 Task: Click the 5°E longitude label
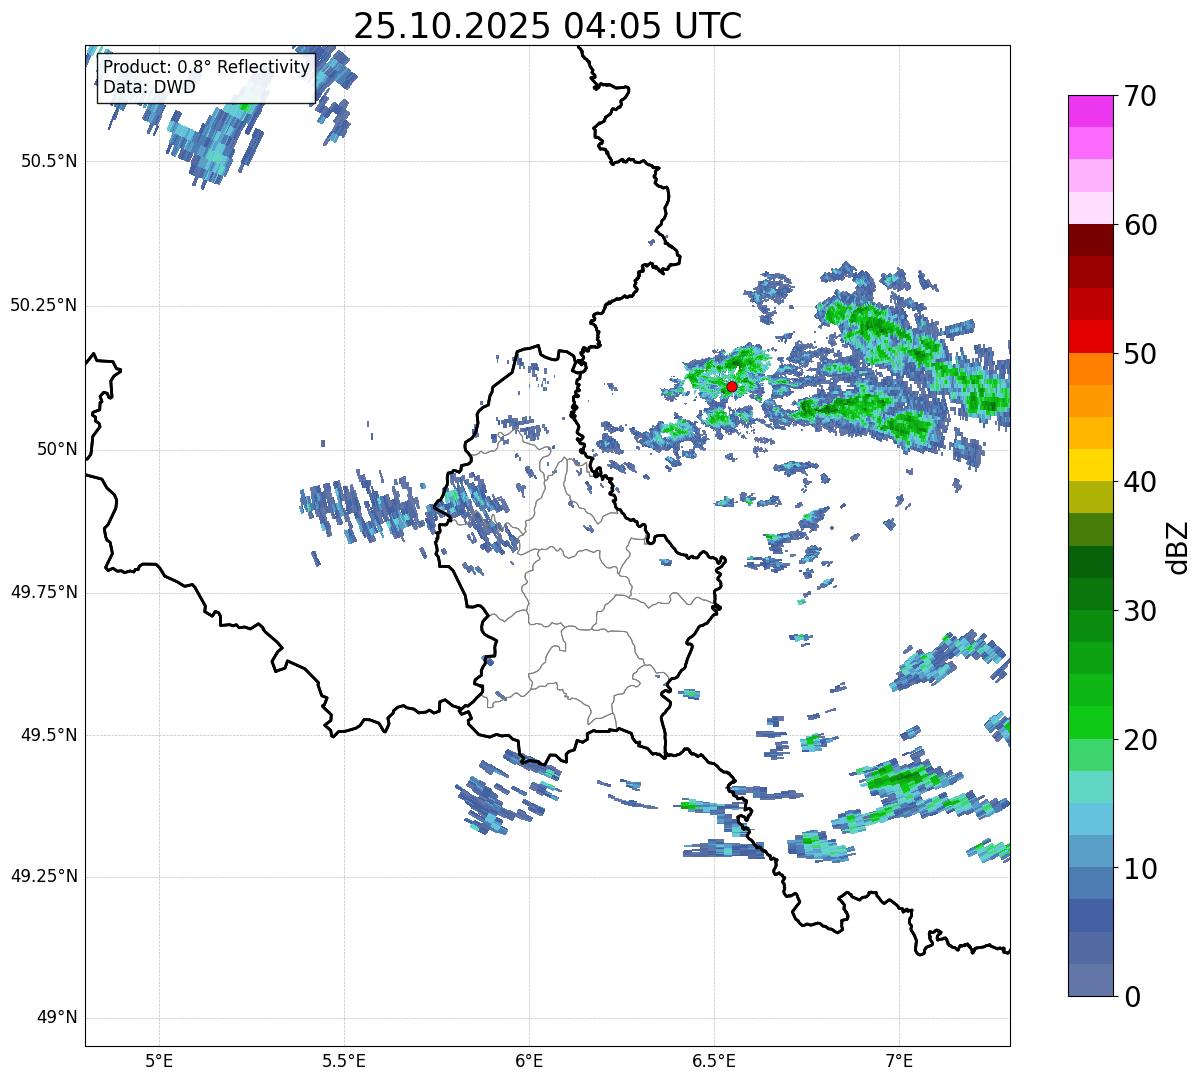(159, 1060)
